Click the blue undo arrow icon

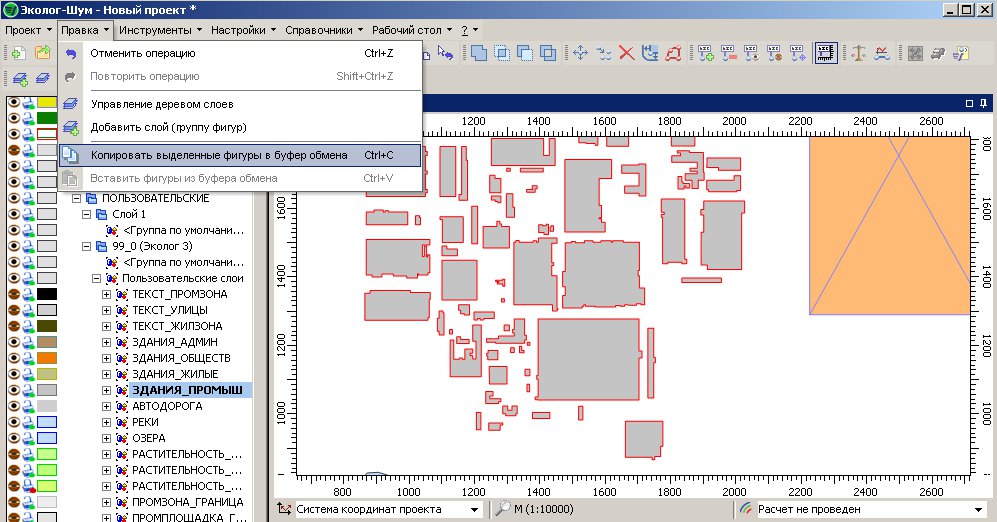coord(70,53)
